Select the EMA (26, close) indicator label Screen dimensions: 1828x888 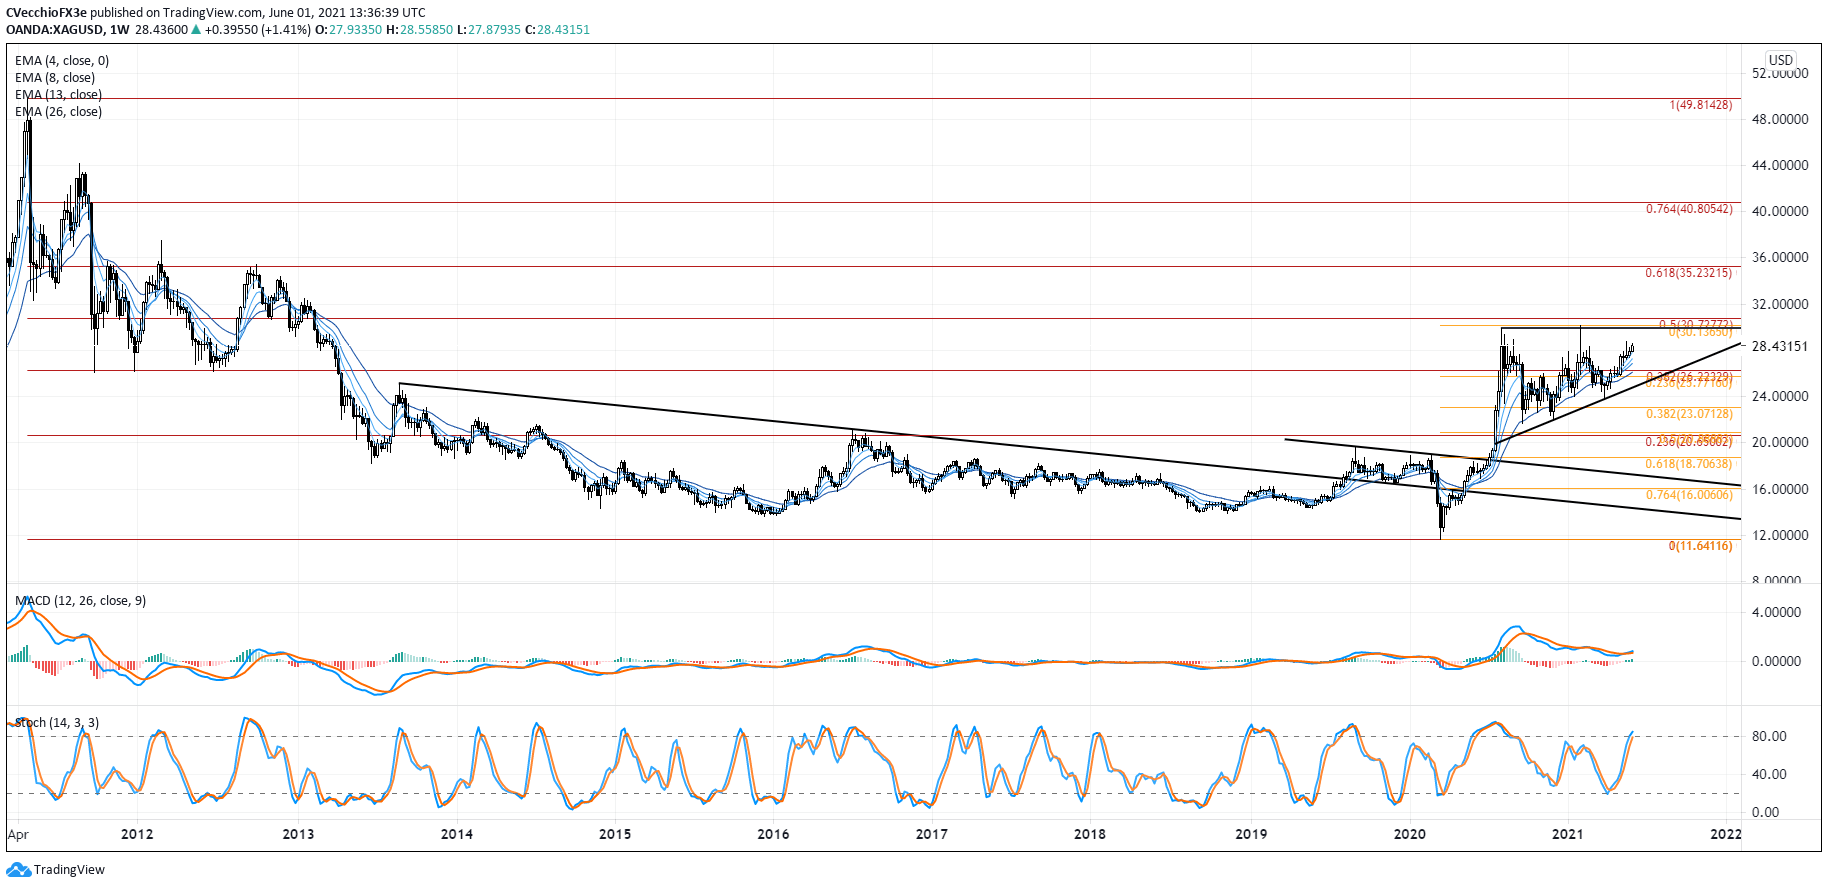(58, 112)
